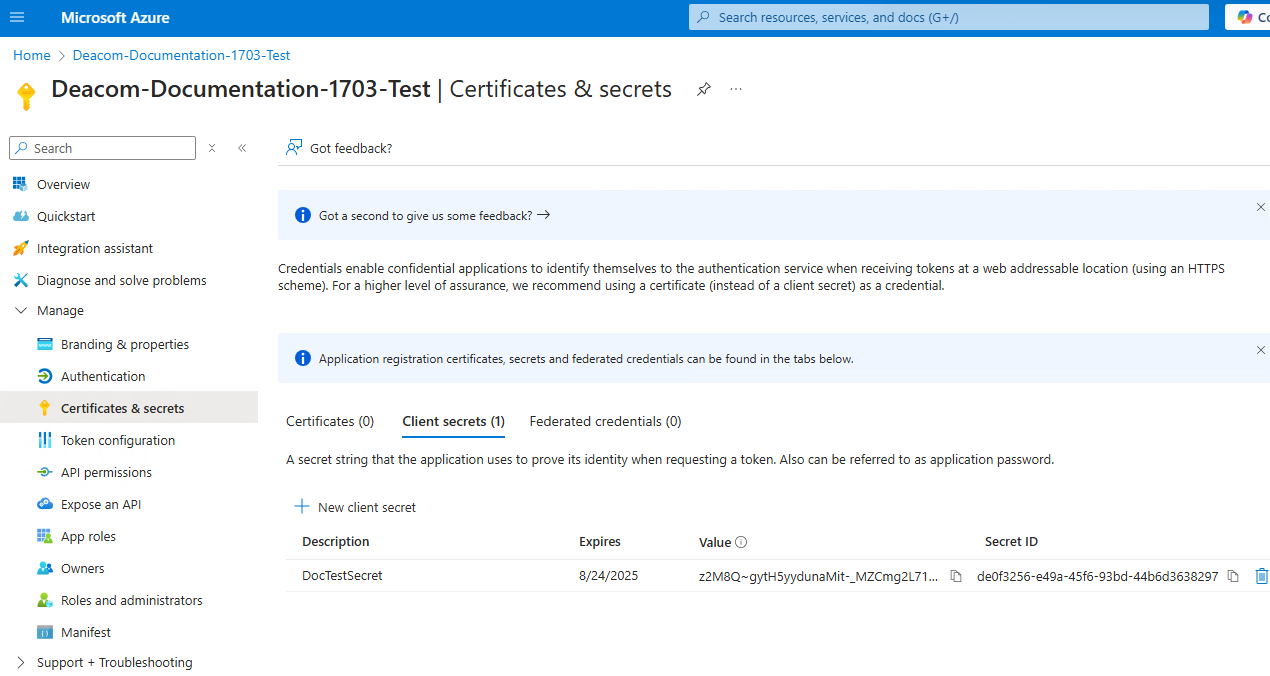Copy the Secret ID to clipboard
Image resolution: width=1270 pixels, height=676 pixels.
(x=1233, y=576)
